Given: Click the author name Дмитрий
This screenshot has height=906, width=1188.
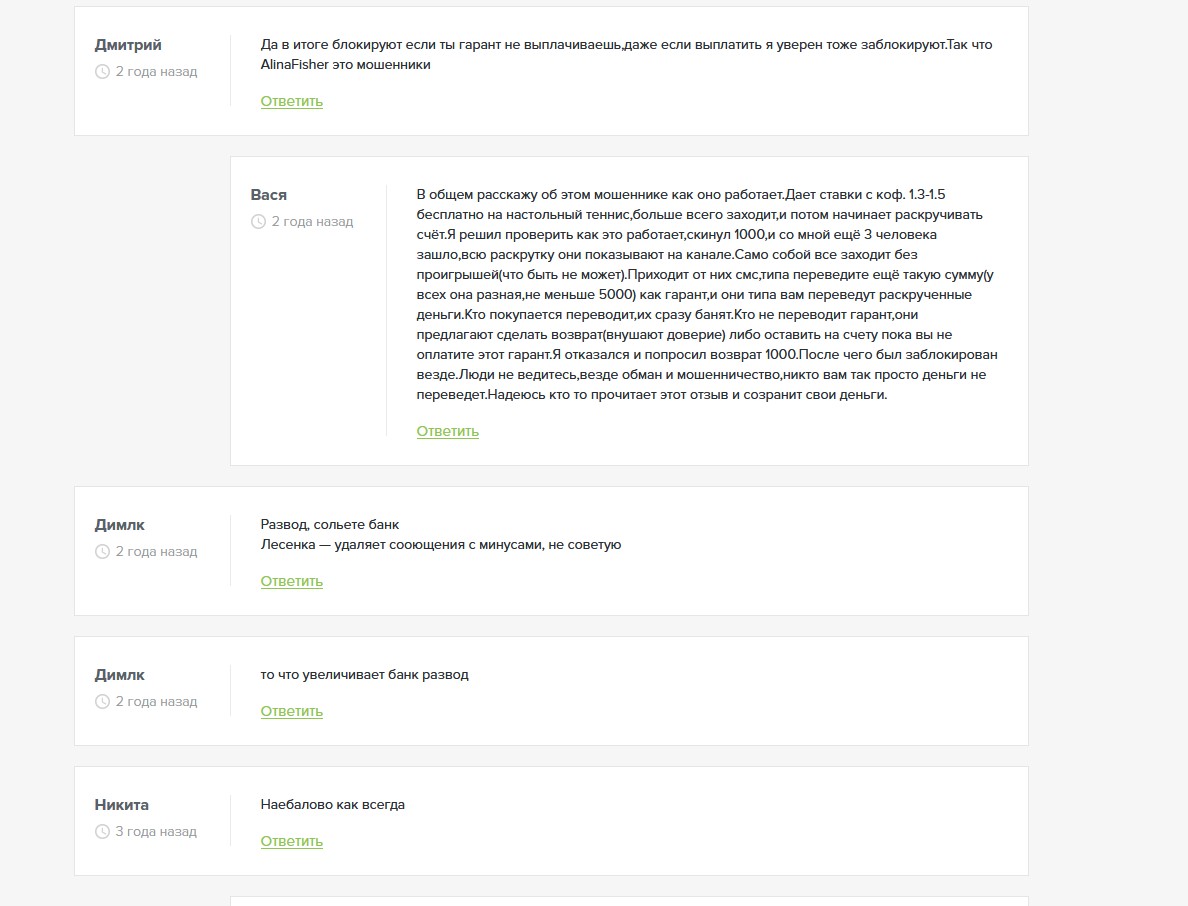Looking at the screenshot, I should 128,45.
